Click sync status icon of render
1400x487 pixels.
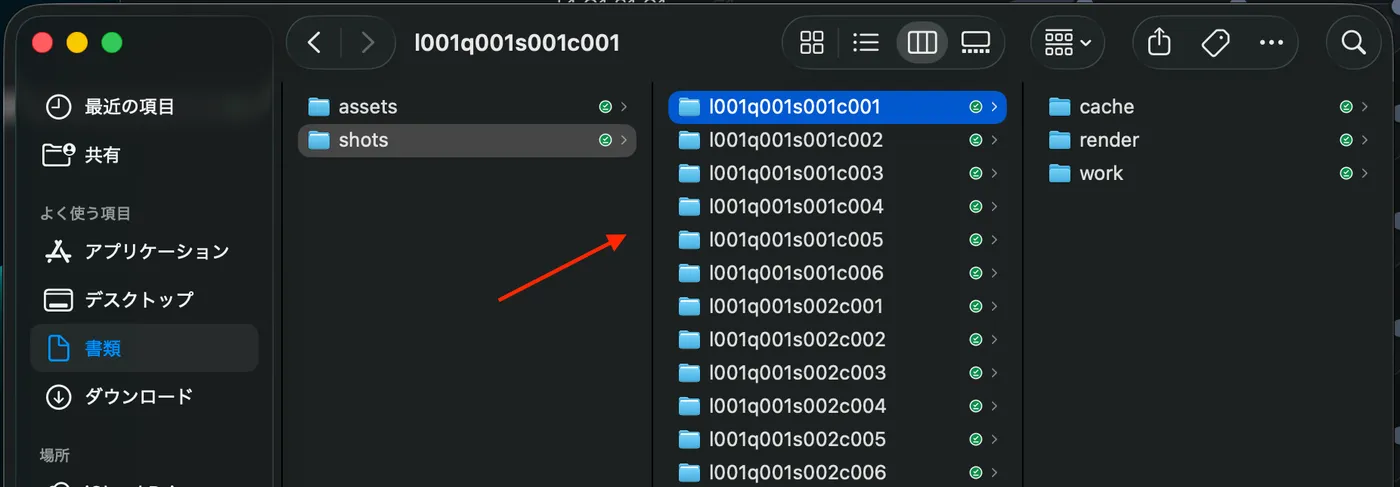click(1345, 140)
